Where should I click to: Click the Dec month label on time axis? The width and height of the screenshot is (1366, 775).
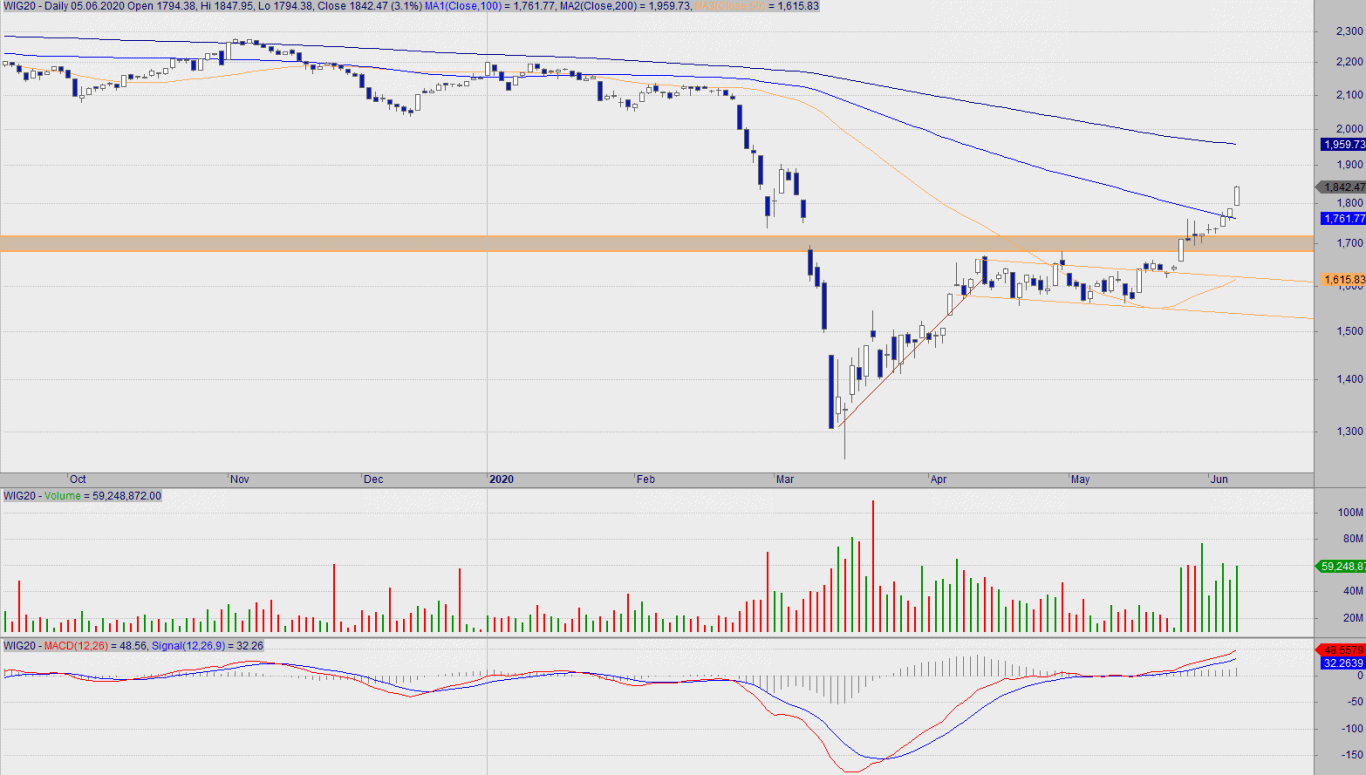coord(373,479)
